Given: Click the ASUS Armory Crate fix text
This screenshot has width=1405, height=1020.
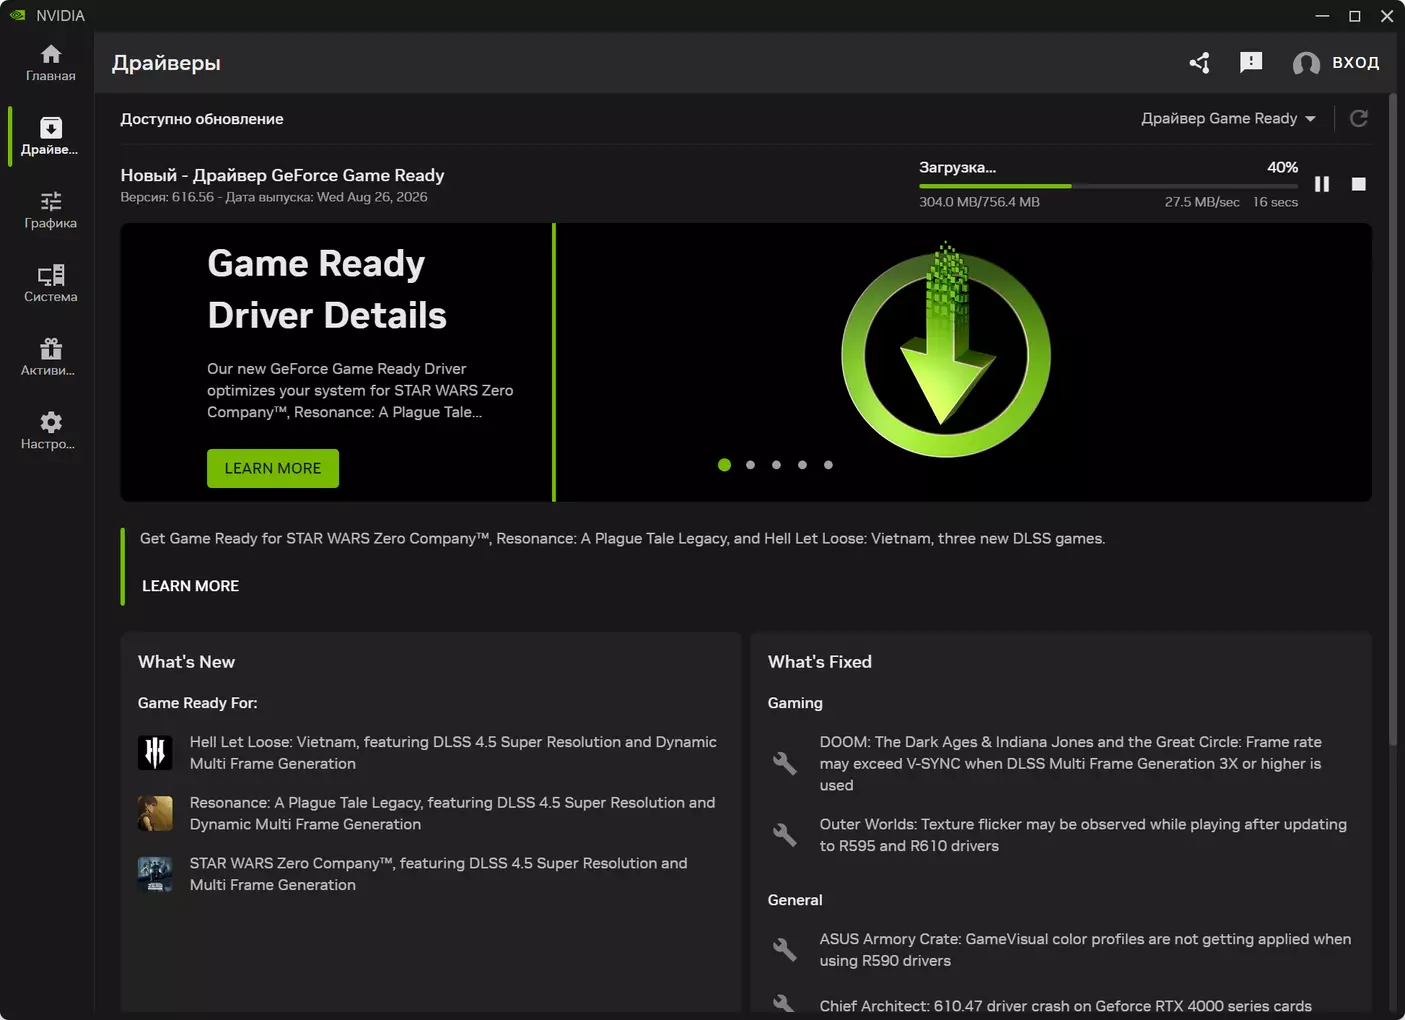Looking at the screenshot, I should [x=1085, y=950].
